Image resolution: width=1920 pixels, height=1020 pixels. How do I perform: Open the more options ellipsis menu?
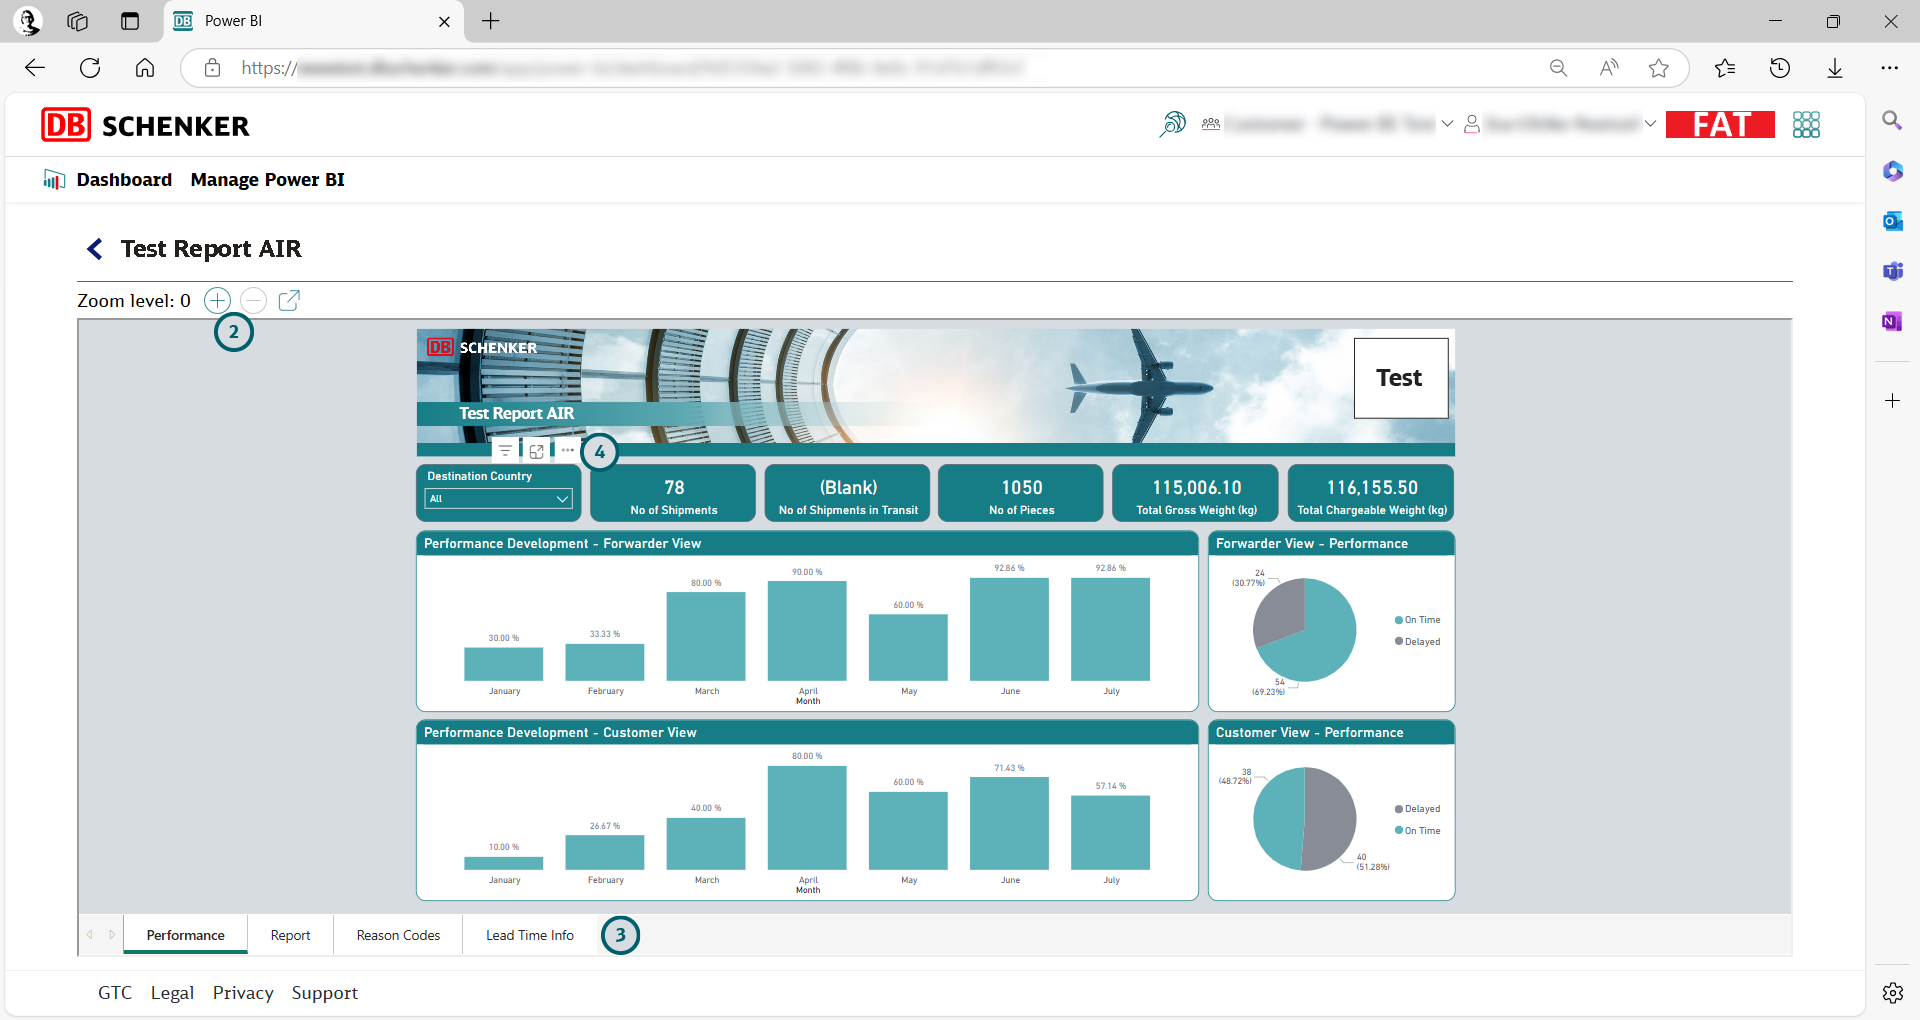point(566,450)
